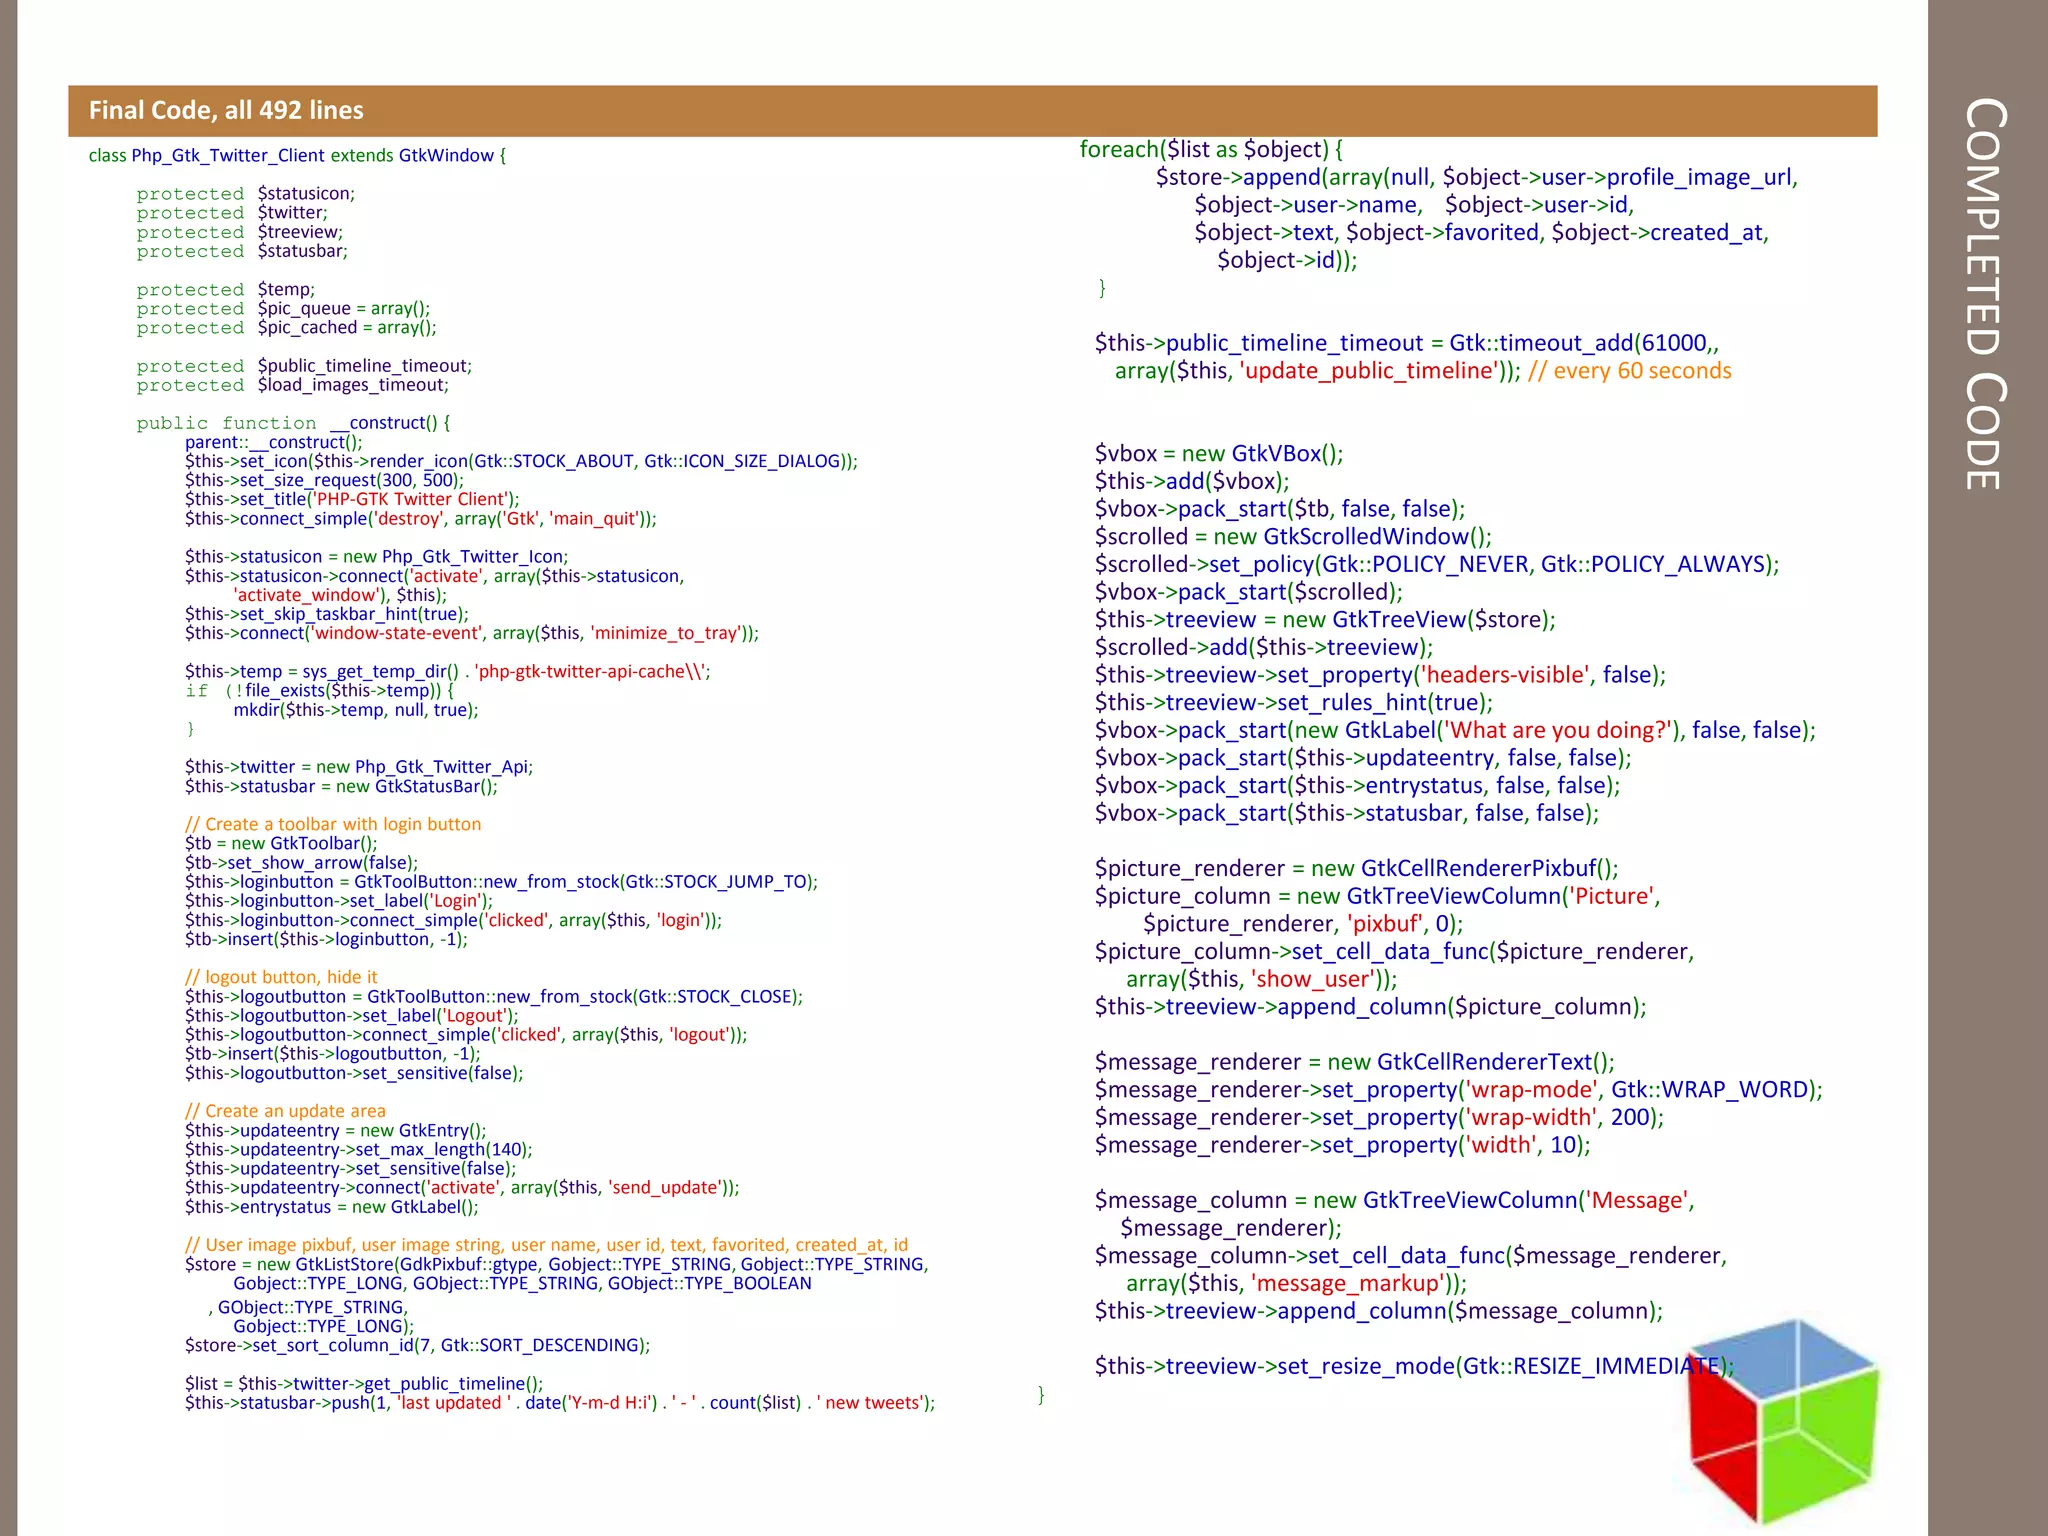The width and height of the screenshot is (2048, 1536).
Task: Click the '$tb->set_show_arrow(false);' line
Action: pyautogui.click(x=302, y=863)
